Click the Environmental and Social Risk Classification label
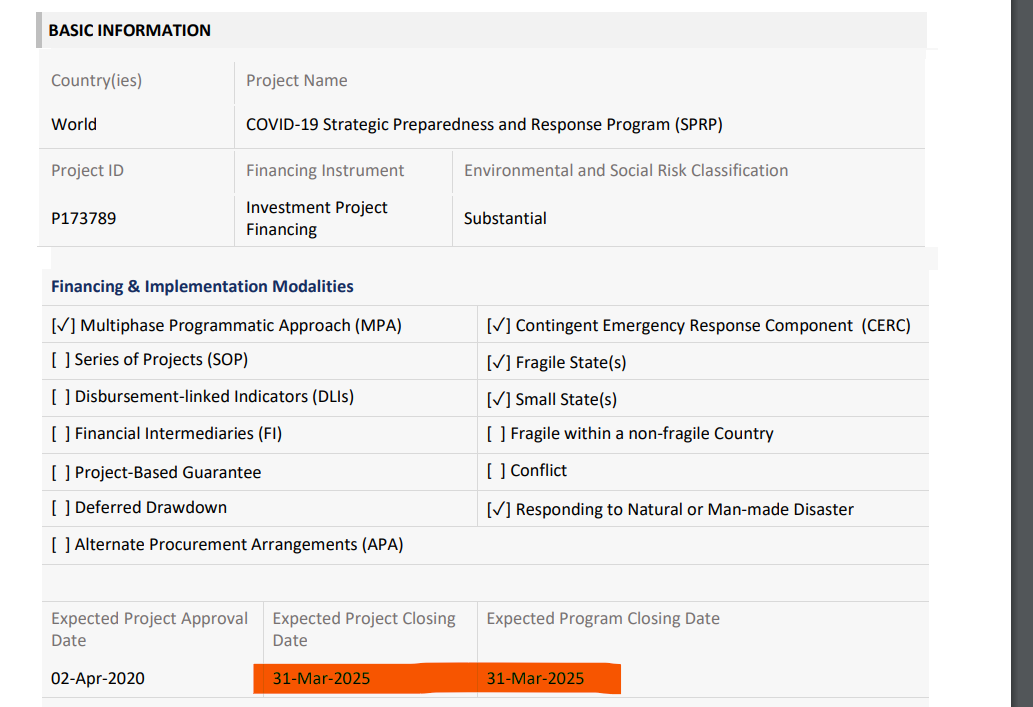Screen dimensions: 1033x707 pos(626,171)
